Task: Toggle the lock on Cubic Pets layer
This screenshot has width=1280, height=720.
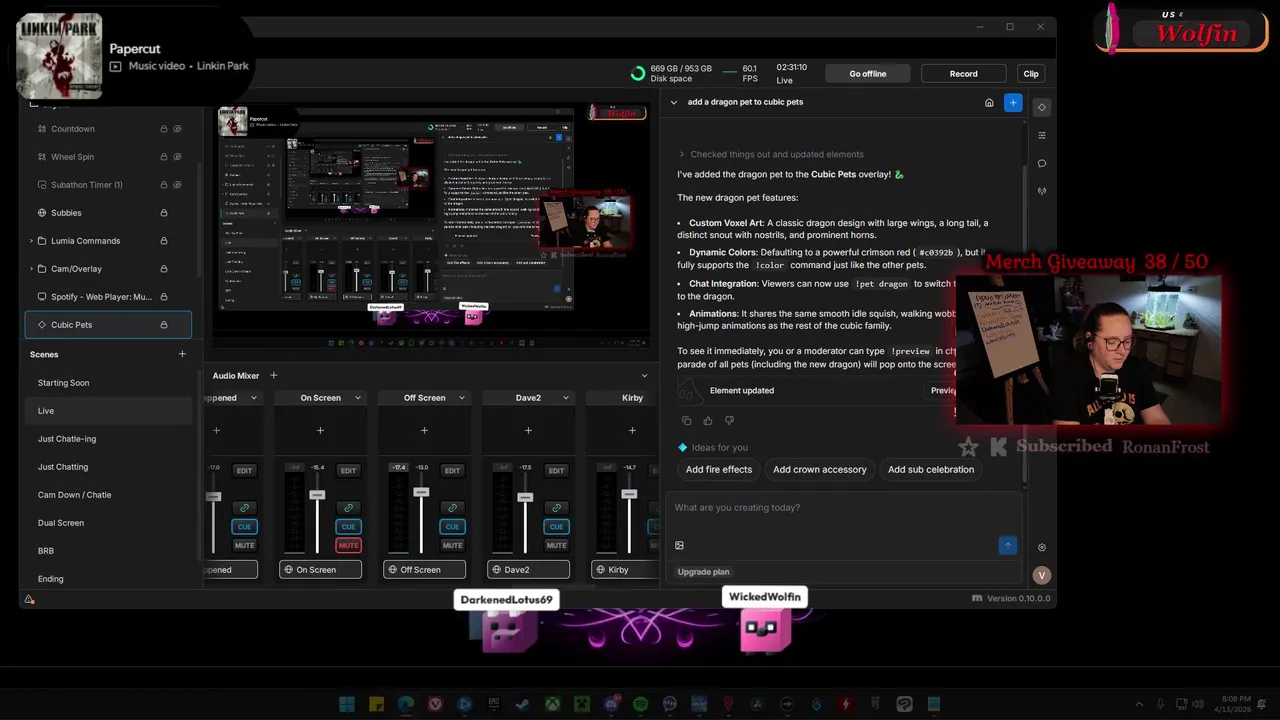Action: [x=164, y=325]
